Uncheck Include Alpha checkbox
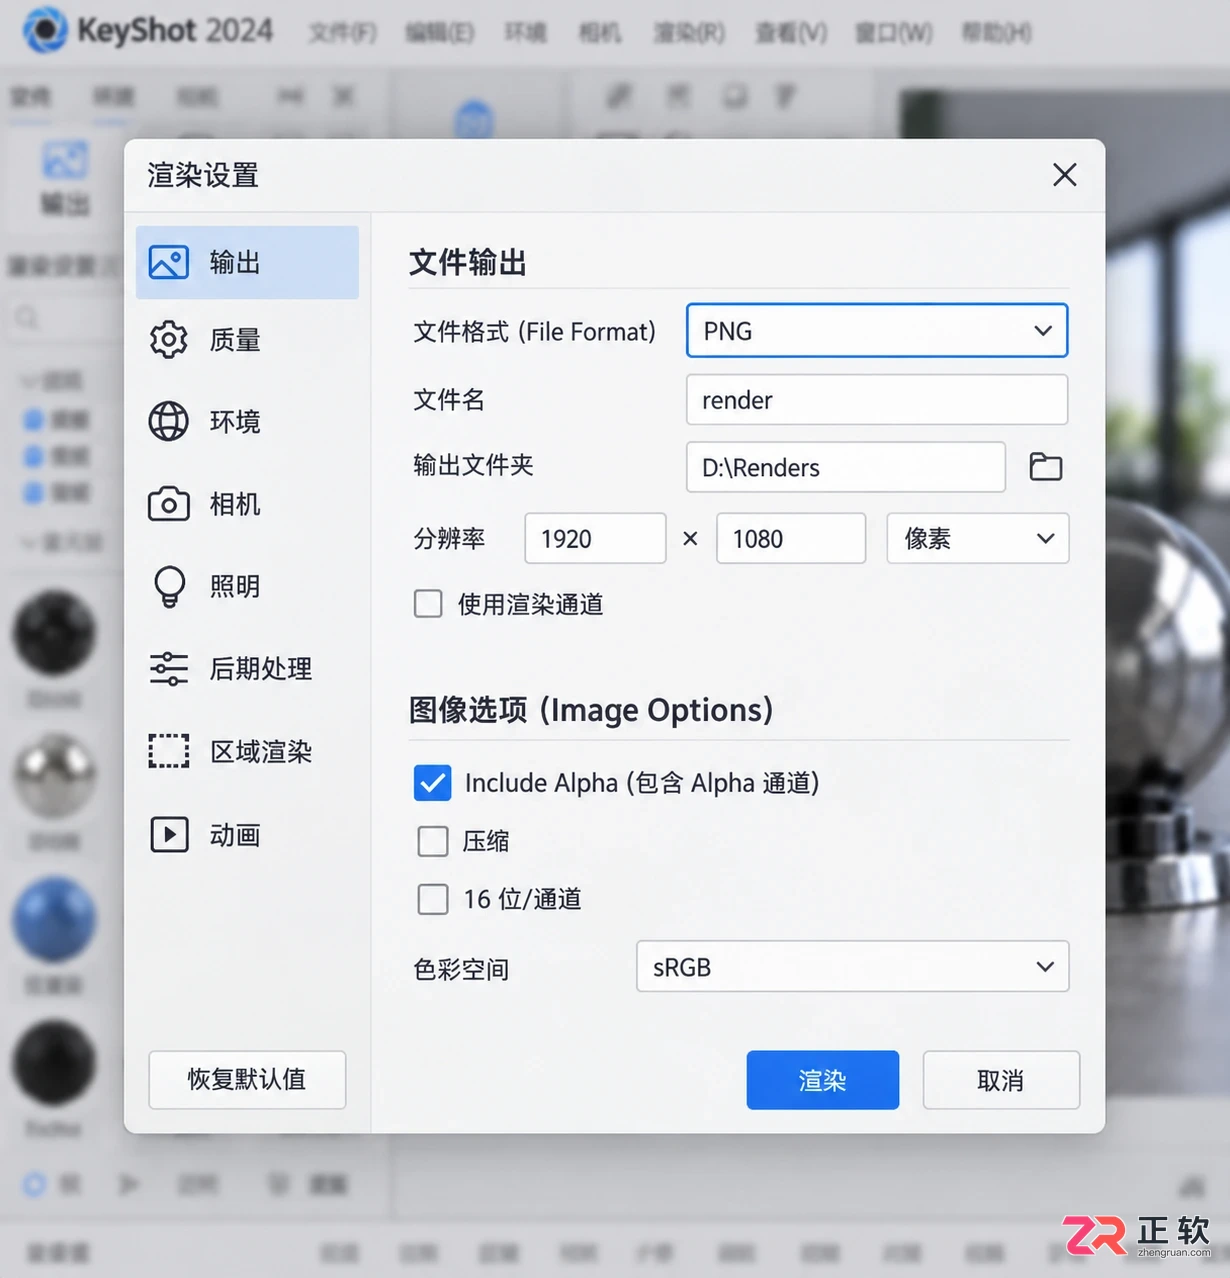Viewport: 1230px width, 1278px height. pyautogui.click(x=432, y=783)
